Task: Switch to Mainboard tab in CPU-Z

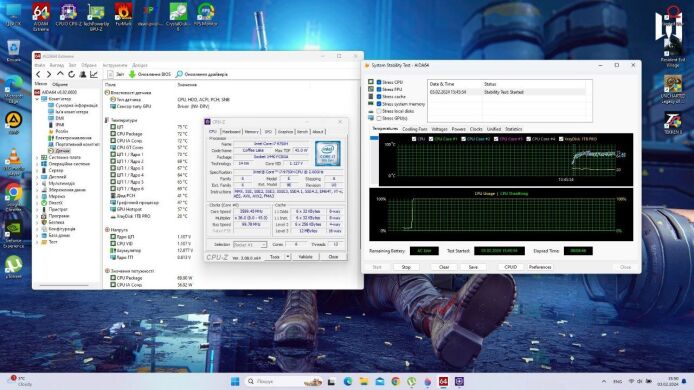Action: click(231, 132)
